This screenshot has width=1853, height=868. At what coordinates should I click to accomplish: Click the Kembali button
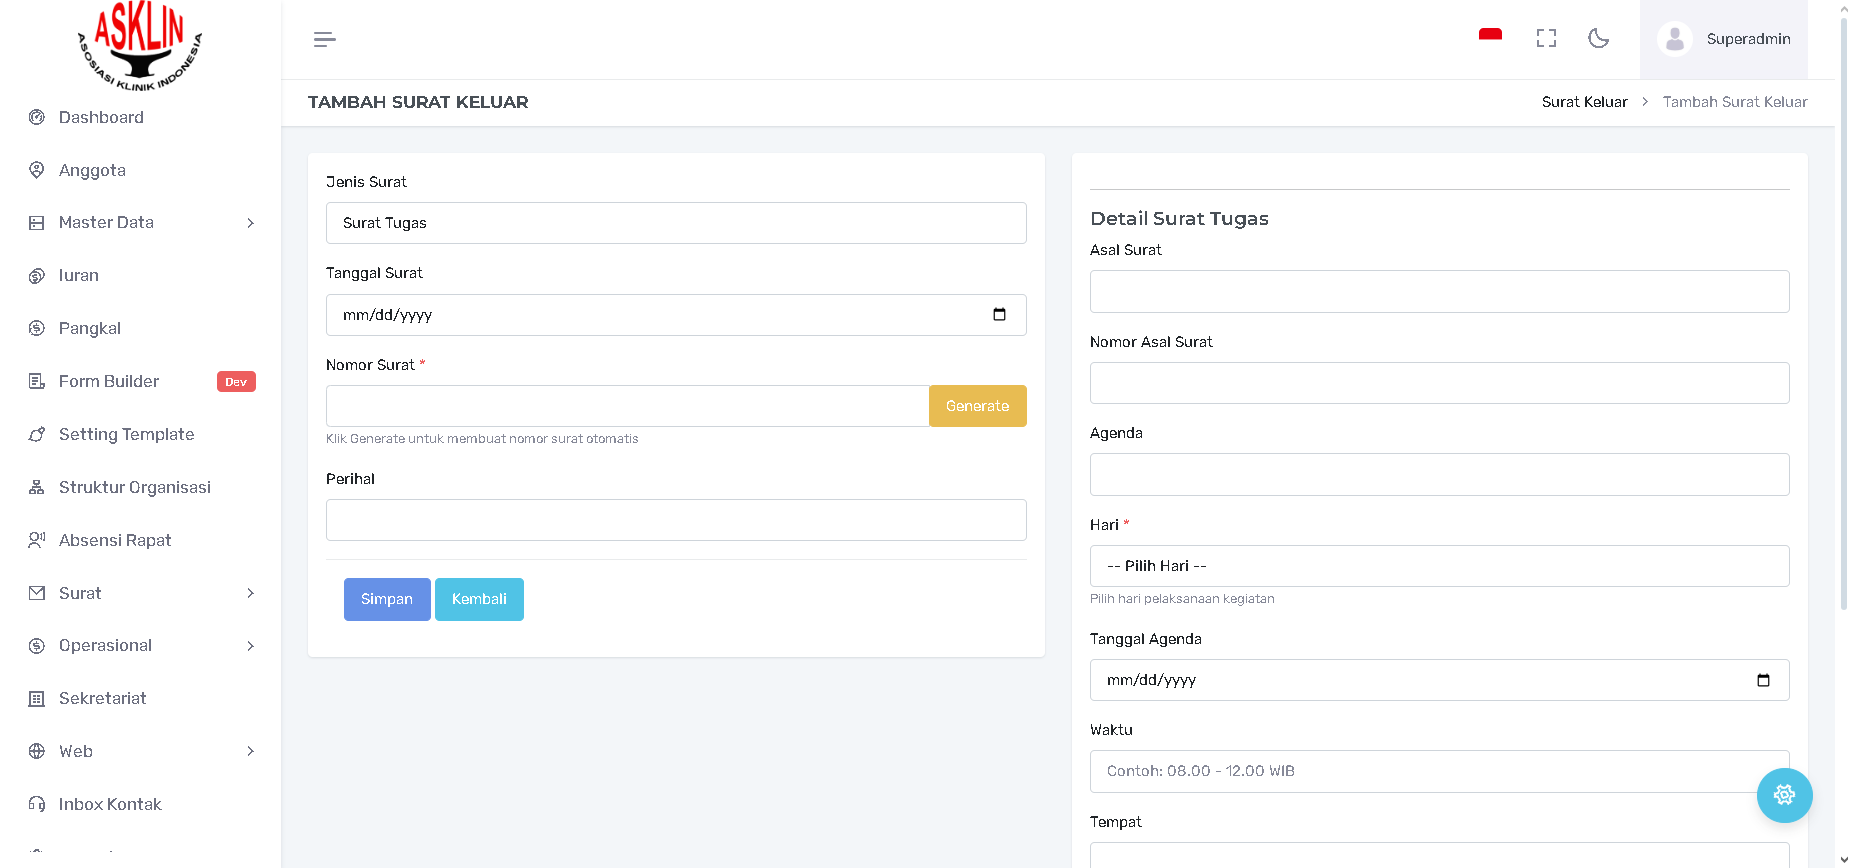(479, 599)
